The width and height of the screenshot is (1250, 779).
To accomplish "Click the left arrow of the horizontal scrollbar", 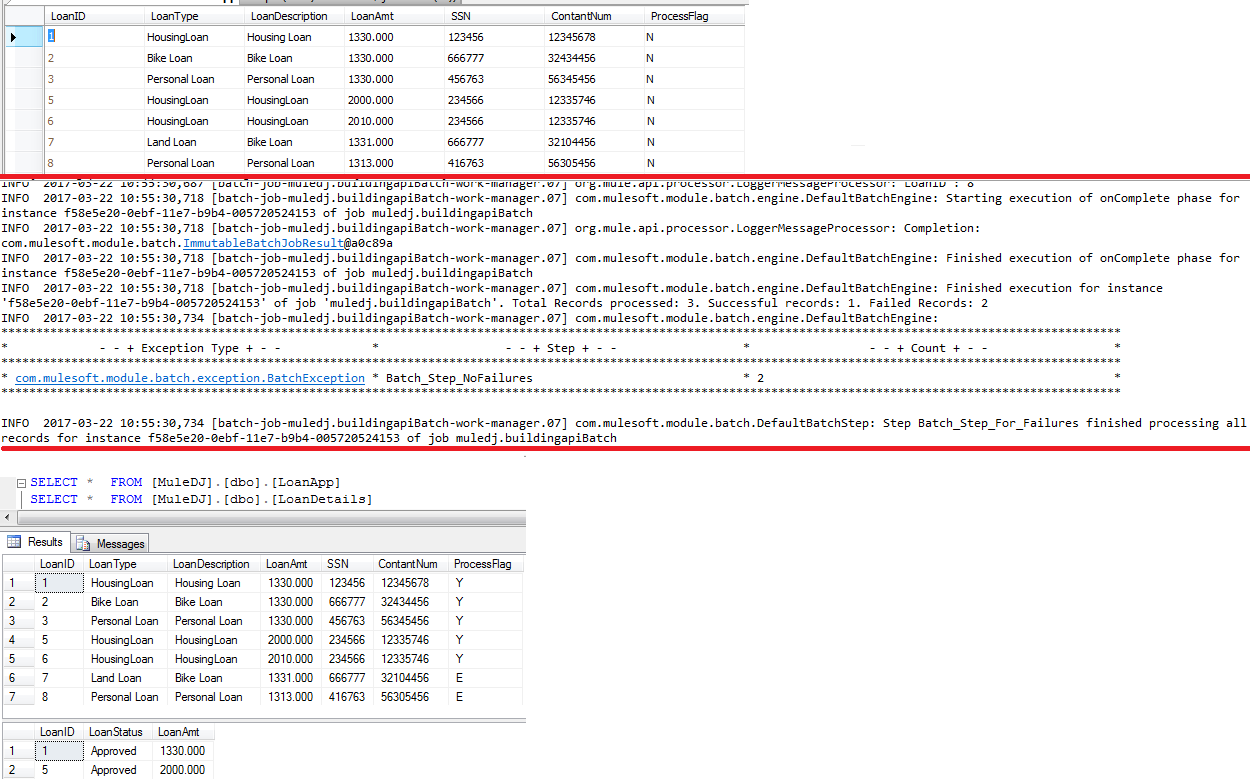I will pos(8,517).
